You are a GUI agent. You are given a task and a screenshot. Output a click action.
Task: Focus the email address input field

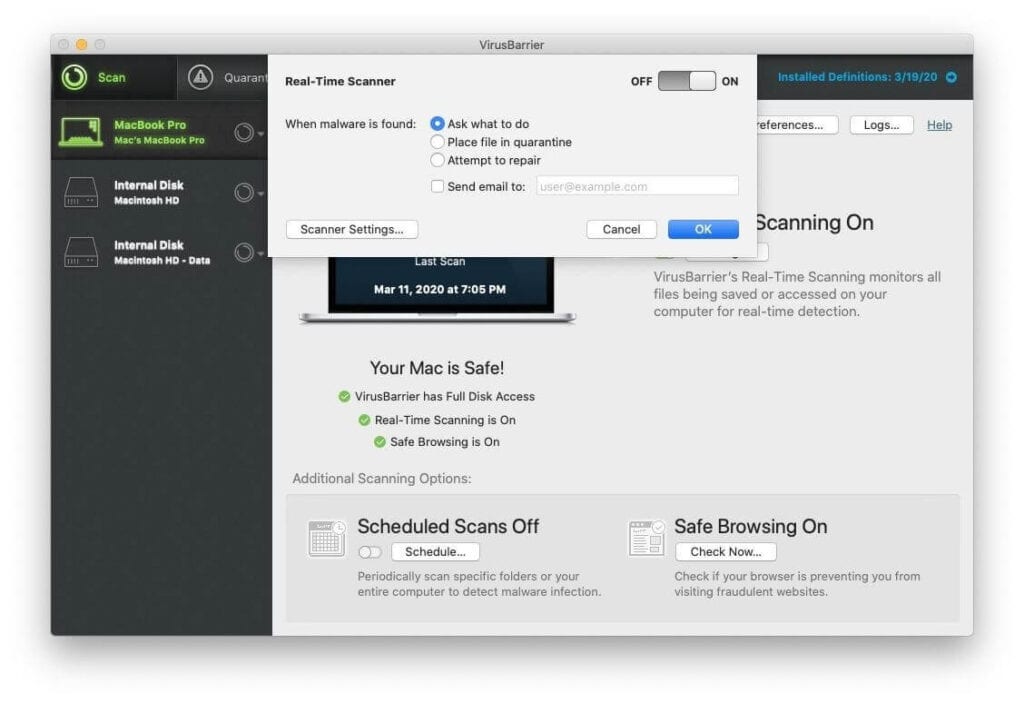pyautogui.click(x=637, y=186)
